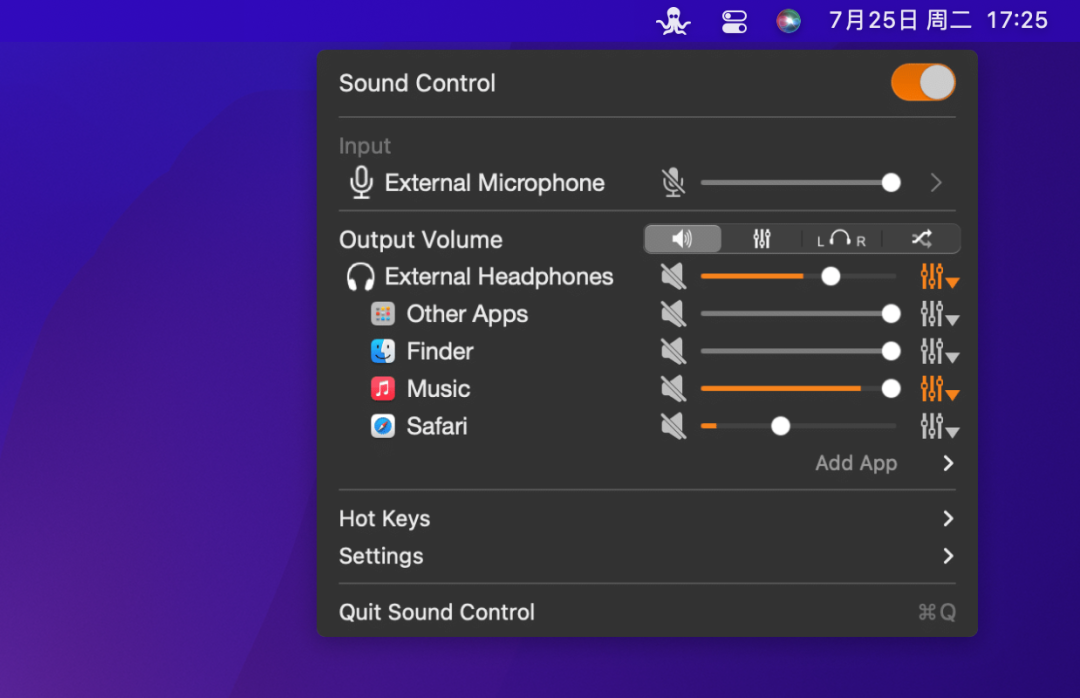Expand the Hot Keys submenu
1080x698 pixels.
point(947,519)
